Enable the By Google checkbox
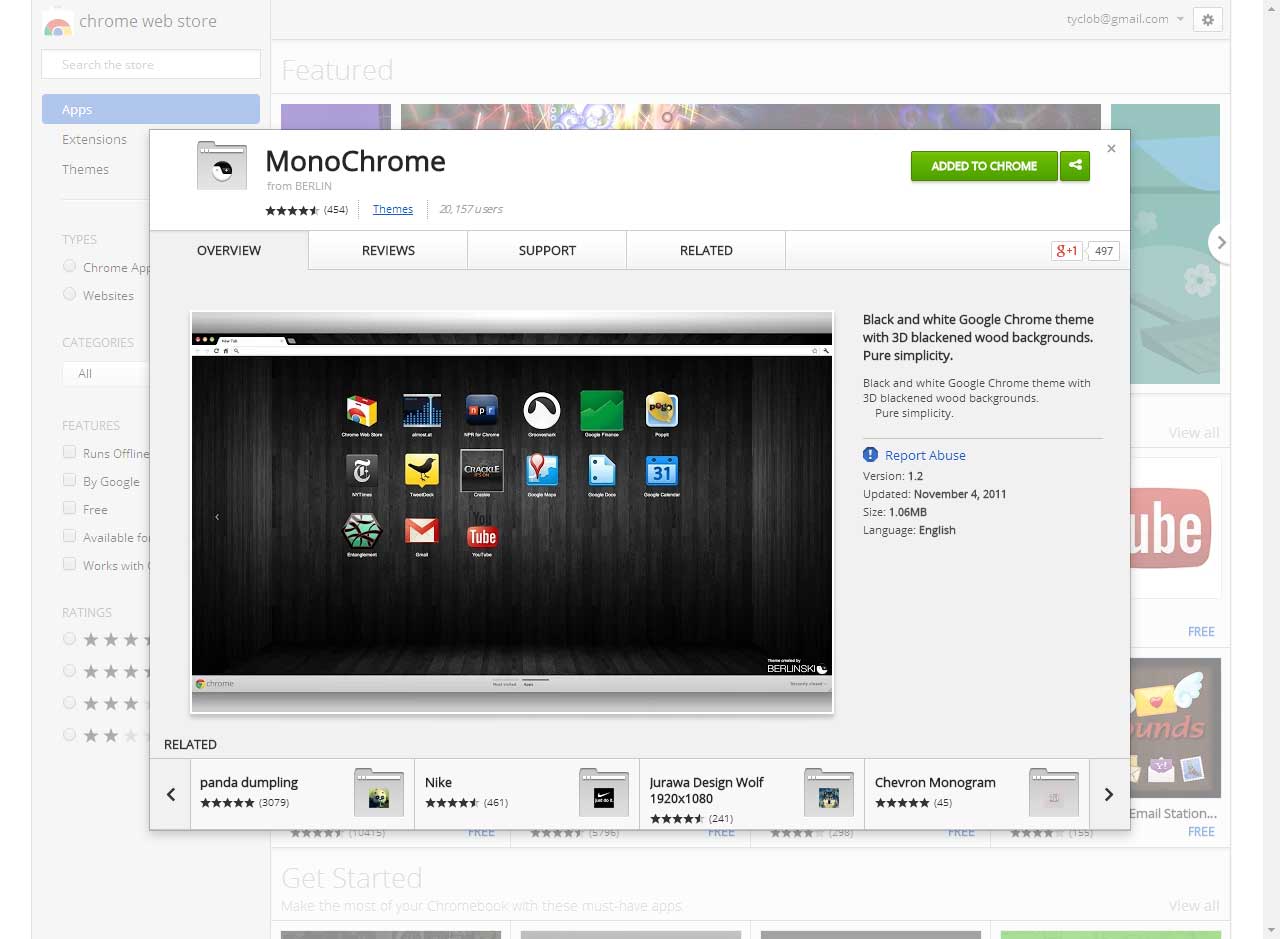 pyautogui.click(x=69, y=480)
